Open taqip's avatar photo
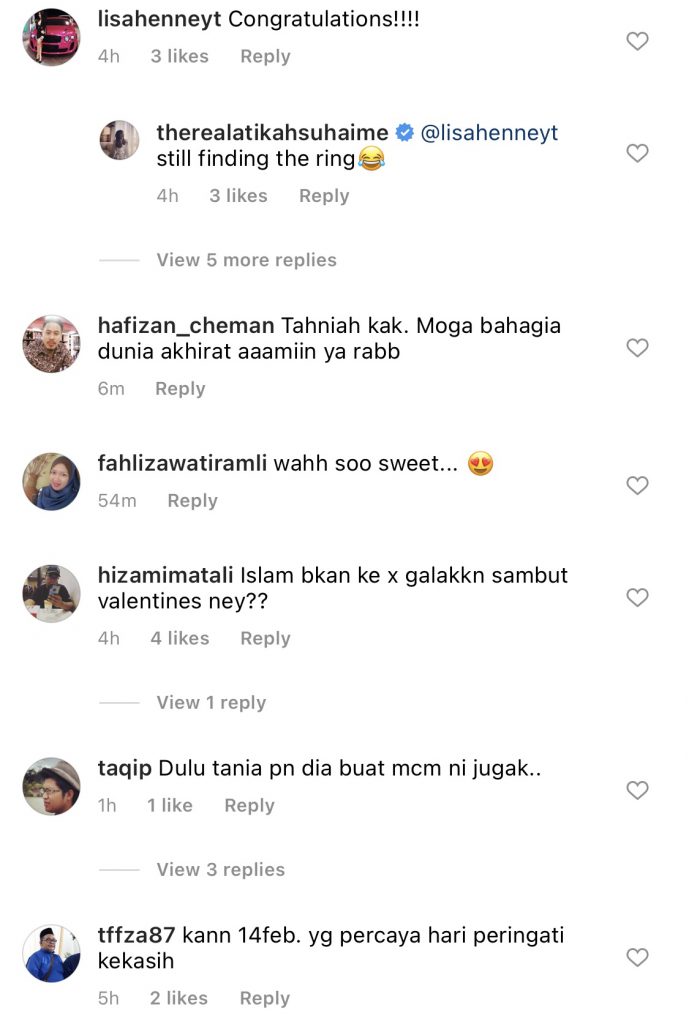Screen dimensions: 689x1024 coord(51,786)
